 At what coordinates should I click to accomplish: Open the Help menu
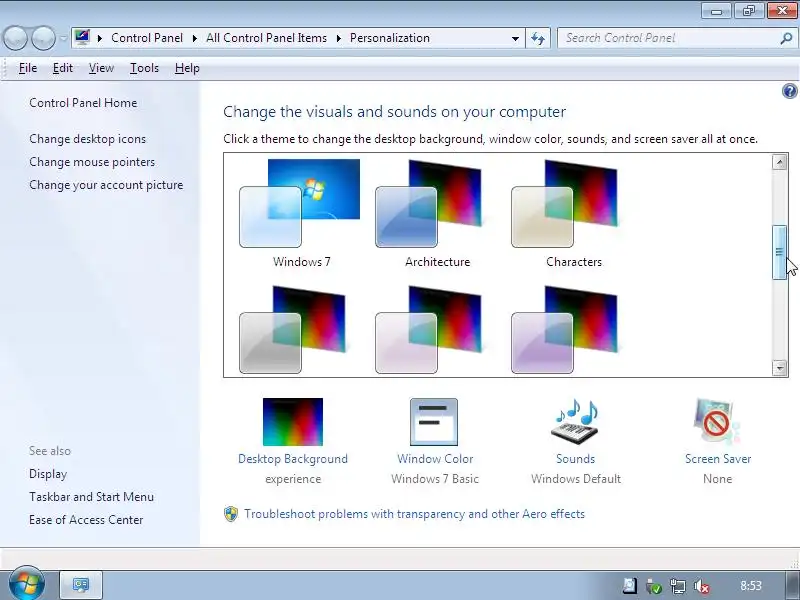(187, 68)
